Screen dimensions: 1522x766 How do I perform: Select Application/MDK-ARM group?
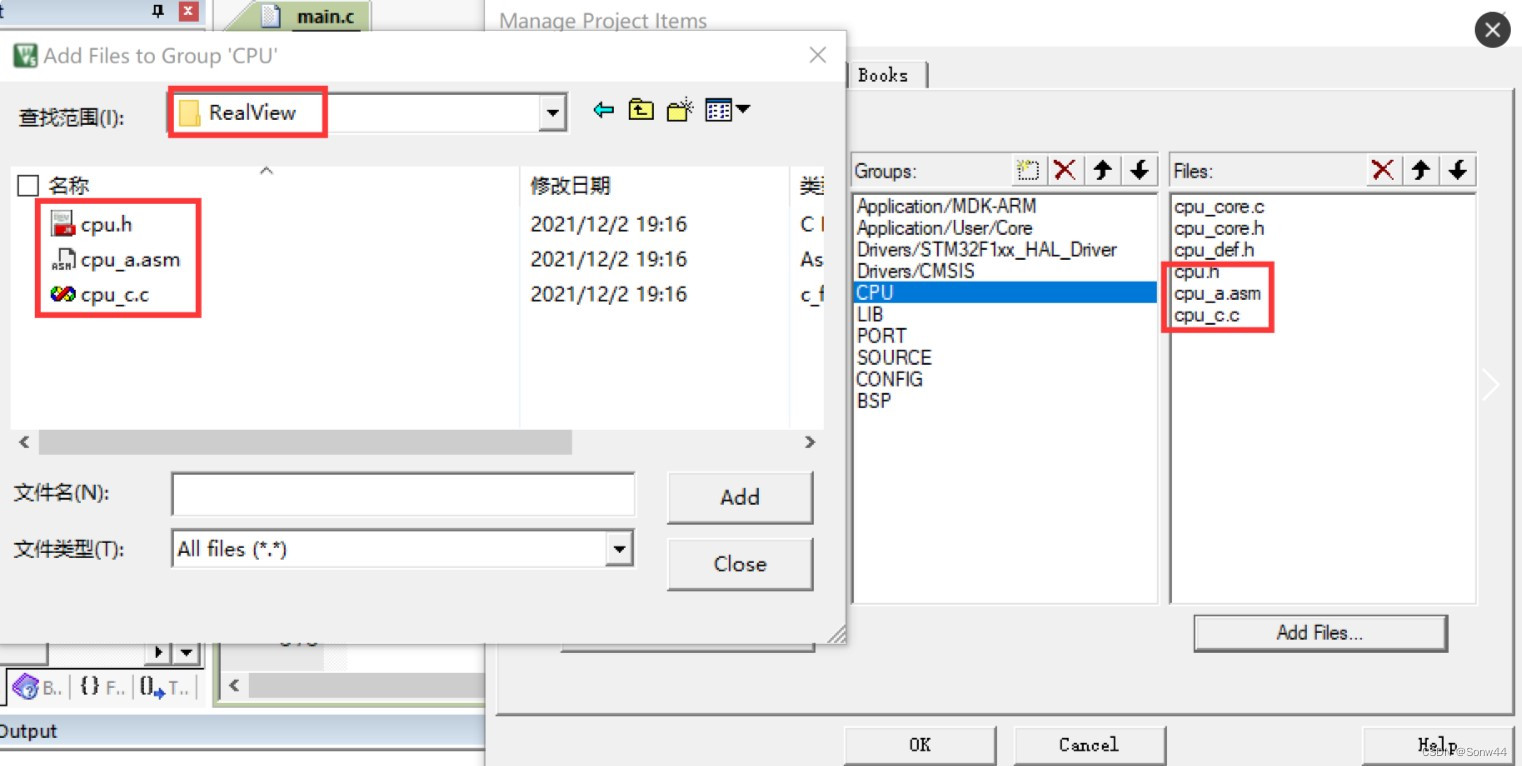point(946,206)
